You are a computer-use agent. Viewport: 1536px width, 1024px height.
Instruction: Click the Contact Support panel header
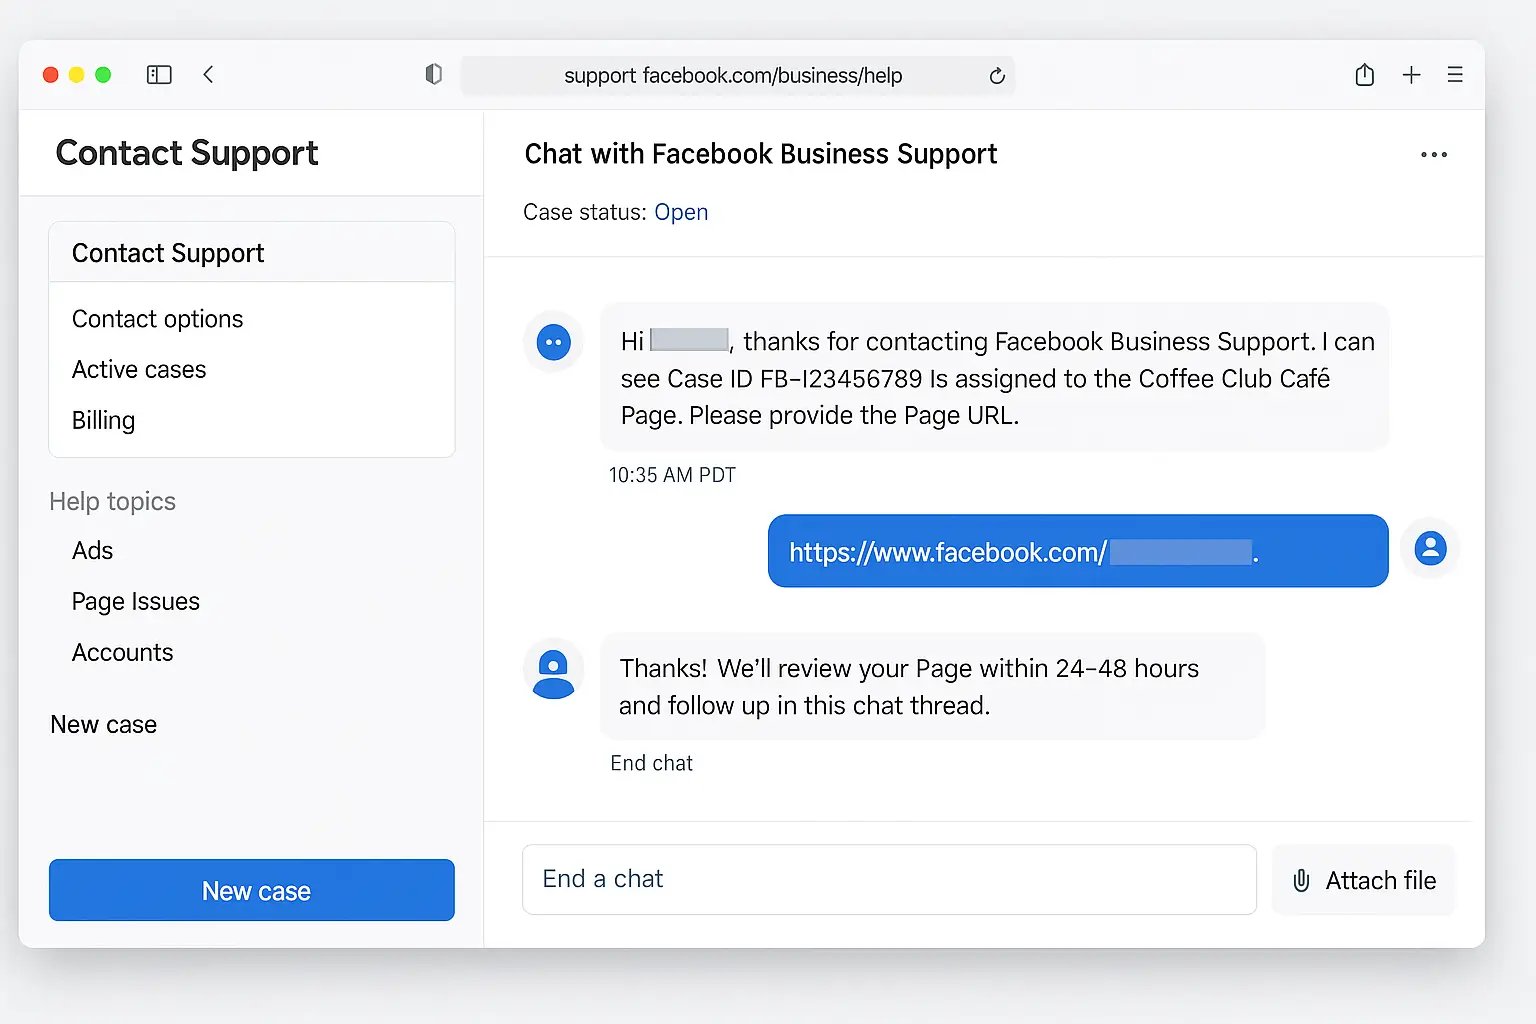pyautogui.click(x=252, y=252)
